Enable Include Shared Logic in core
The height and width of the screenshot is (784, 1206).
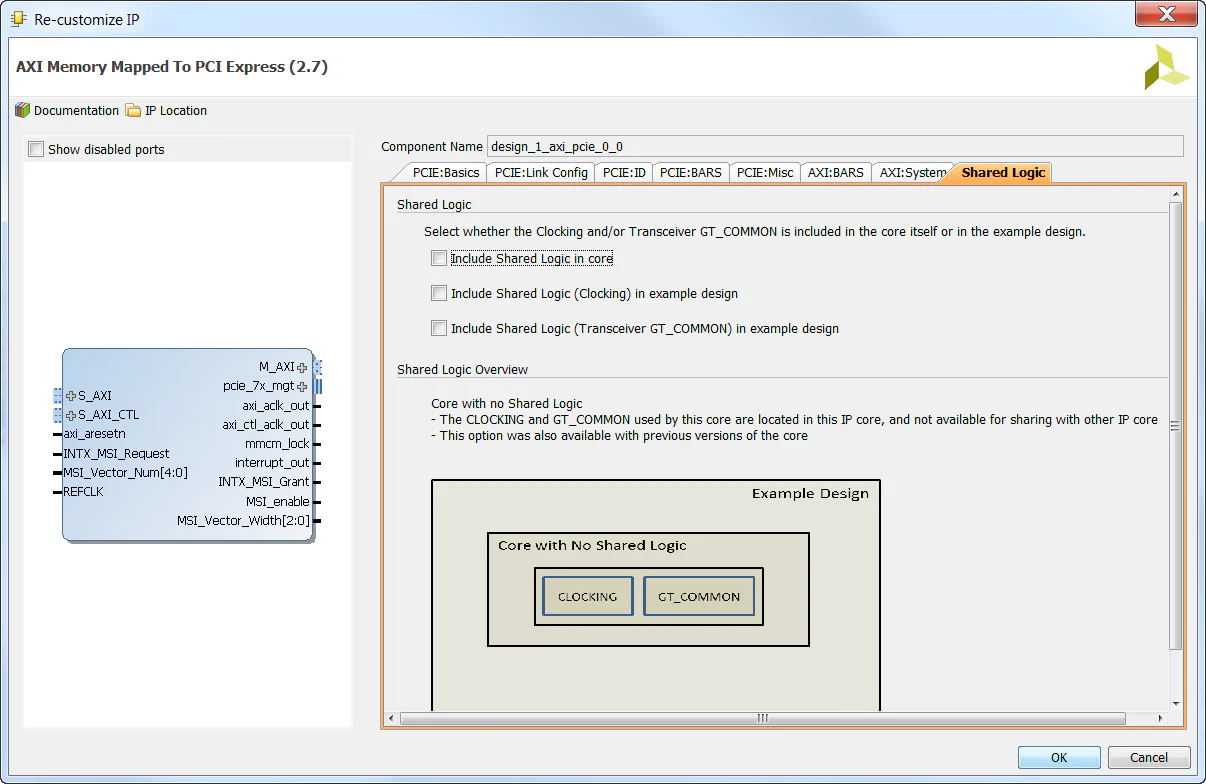pos(438,257)
